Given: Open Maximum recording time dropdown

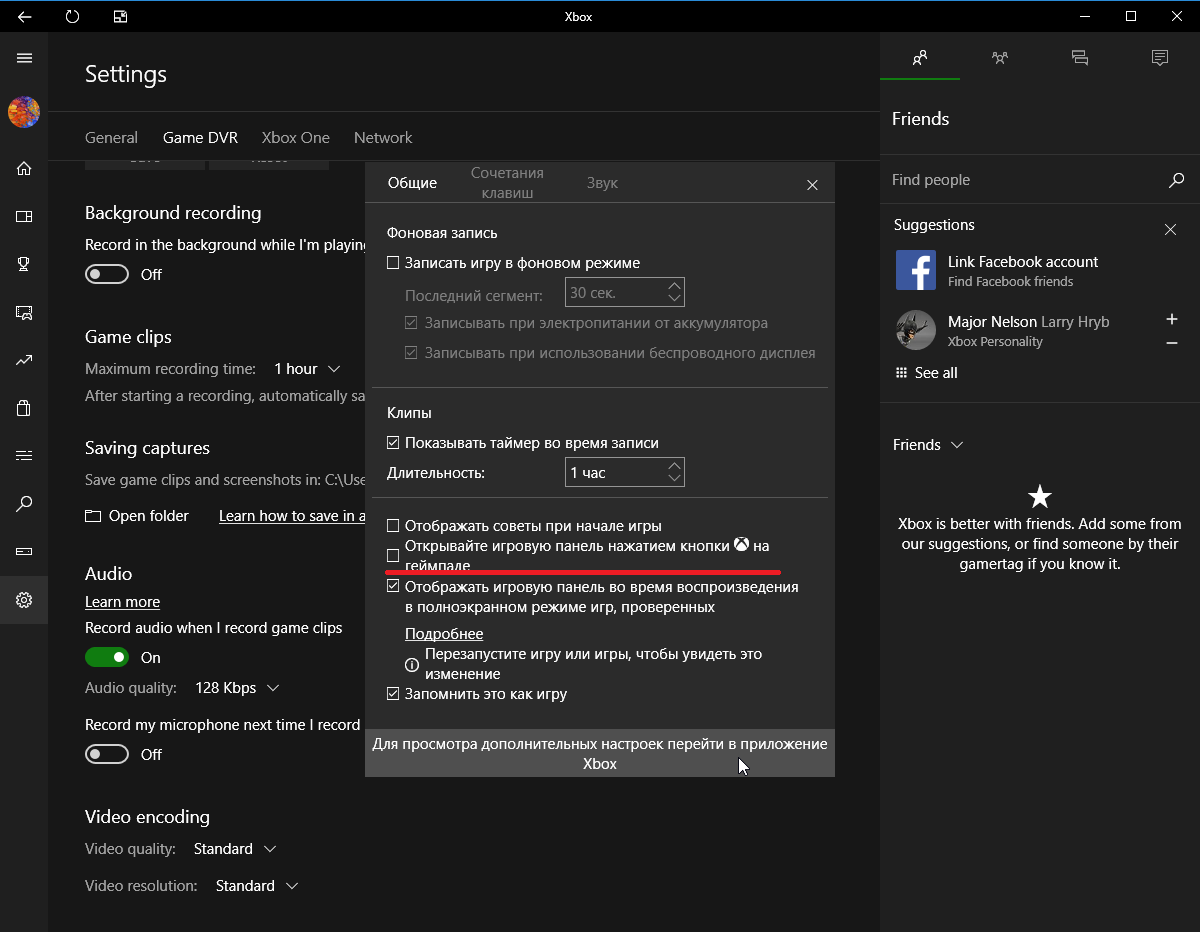Looking at the screenshot, I should tap(307, 369).
